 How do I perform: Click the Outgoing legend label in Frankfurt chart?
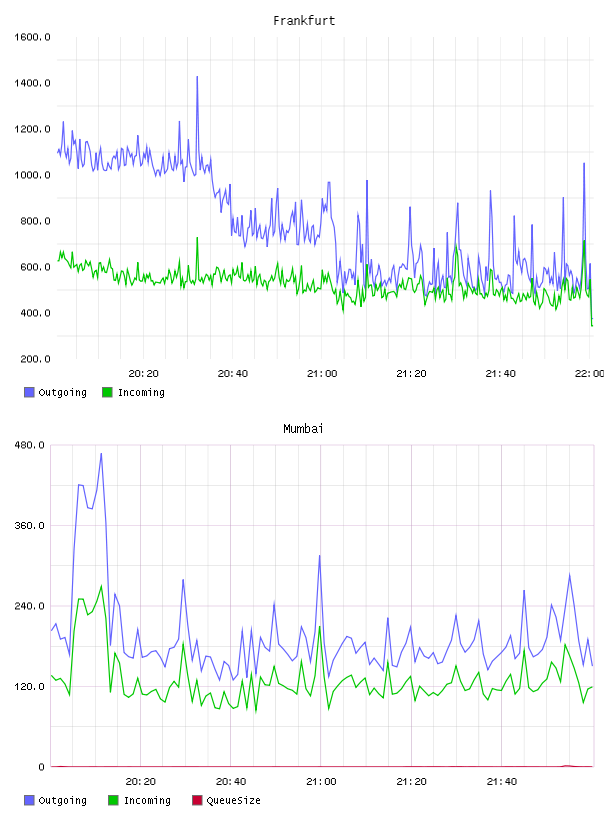click(62, 392)
